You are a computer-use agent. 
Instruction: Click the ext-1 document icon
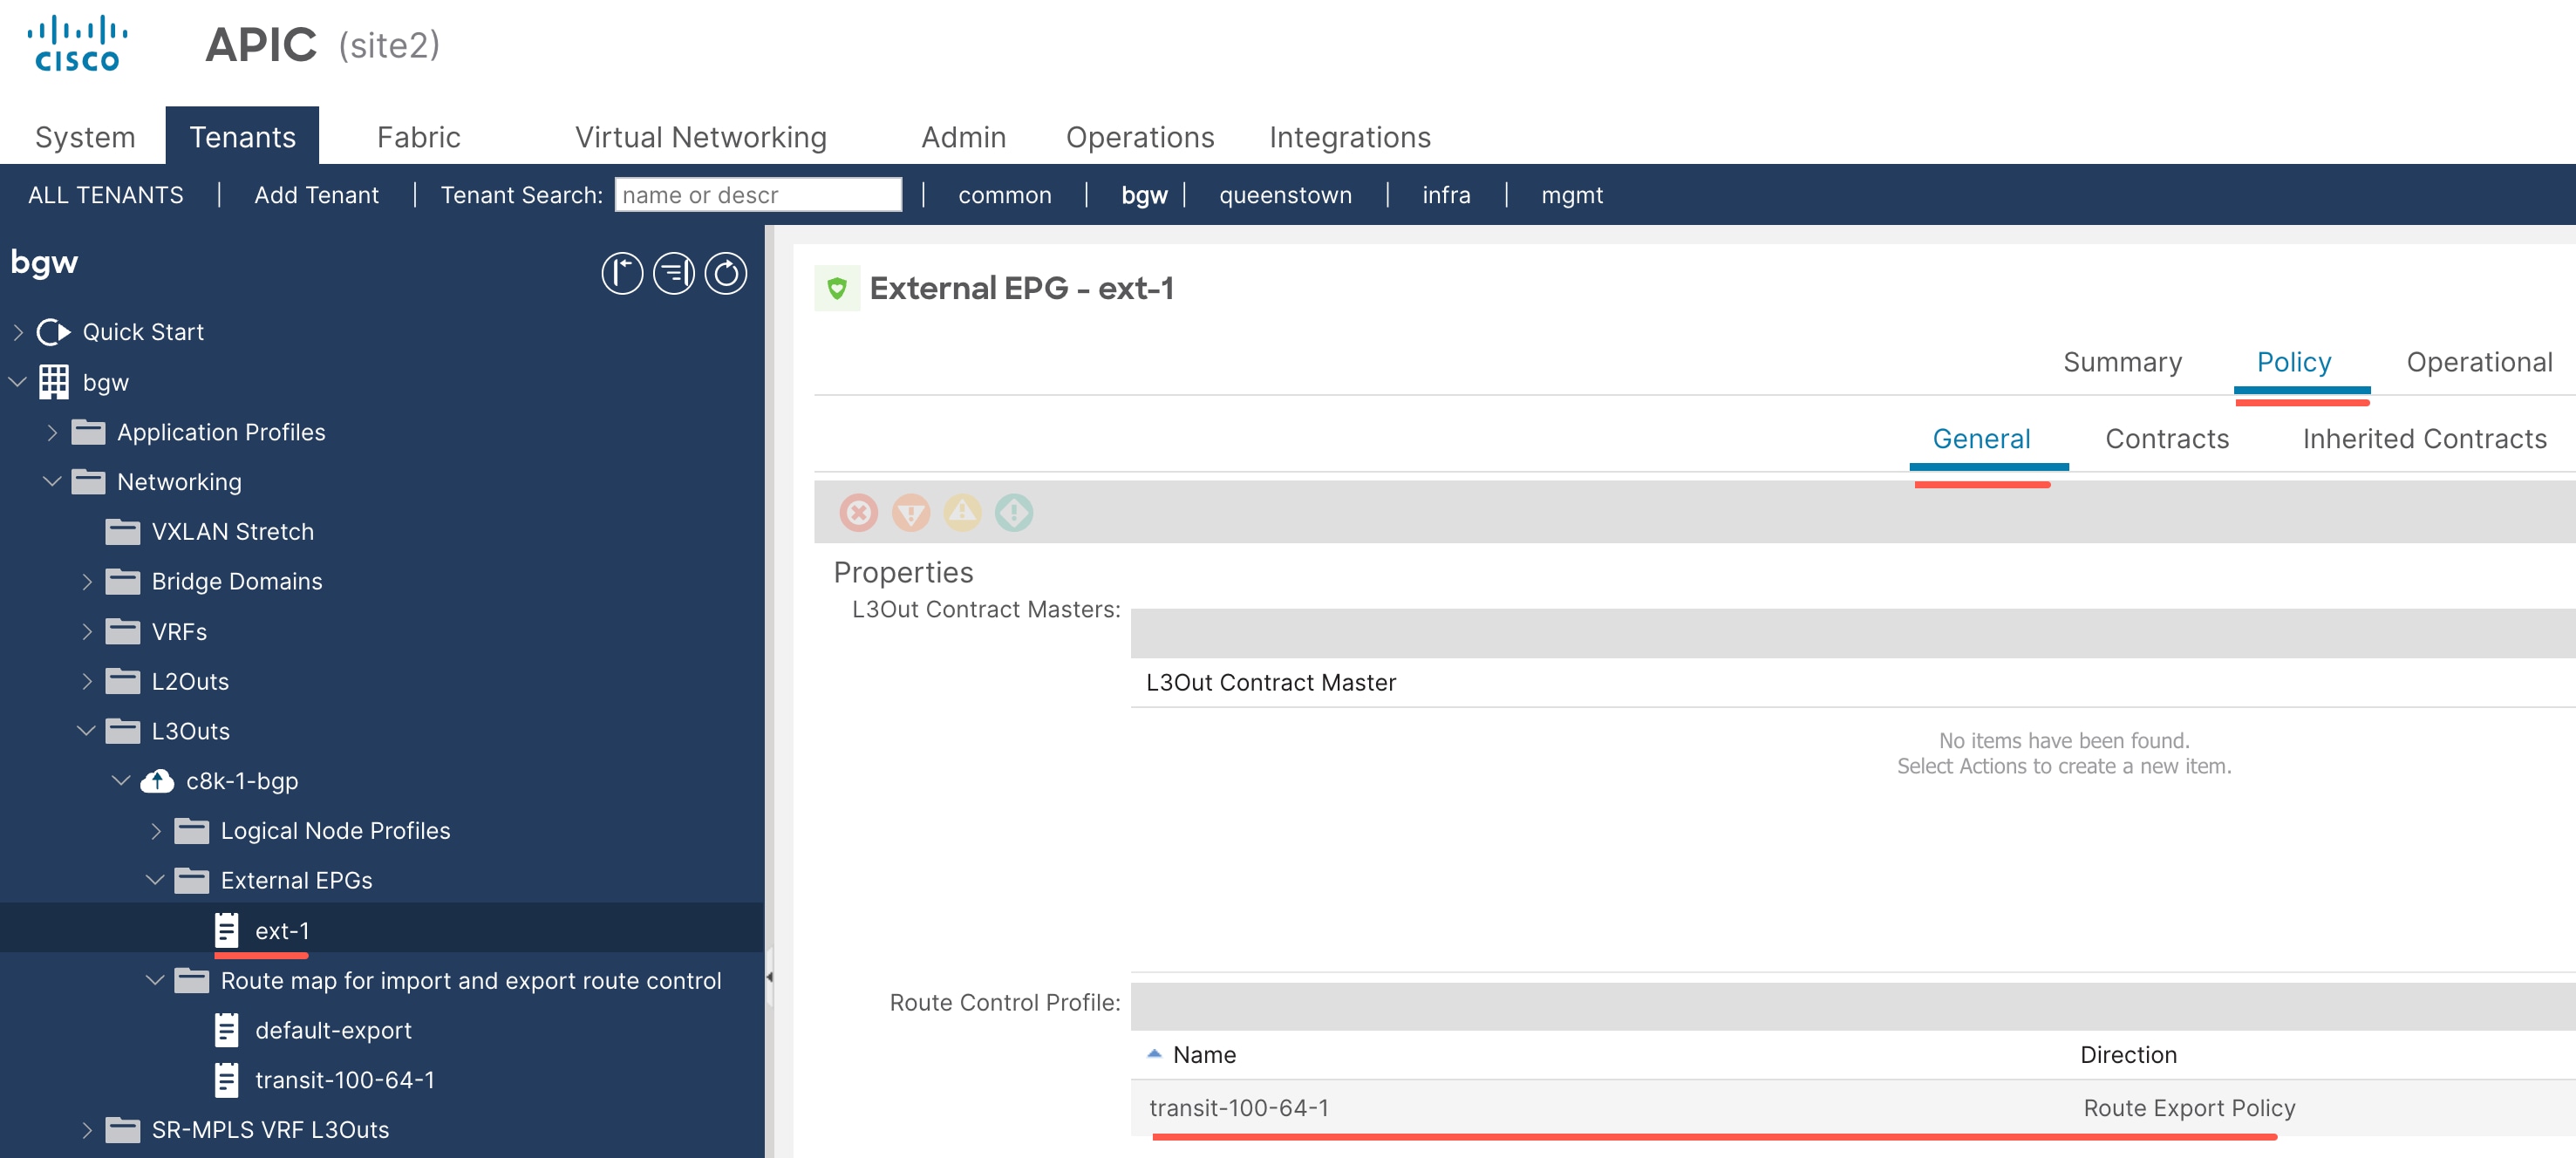227,931
